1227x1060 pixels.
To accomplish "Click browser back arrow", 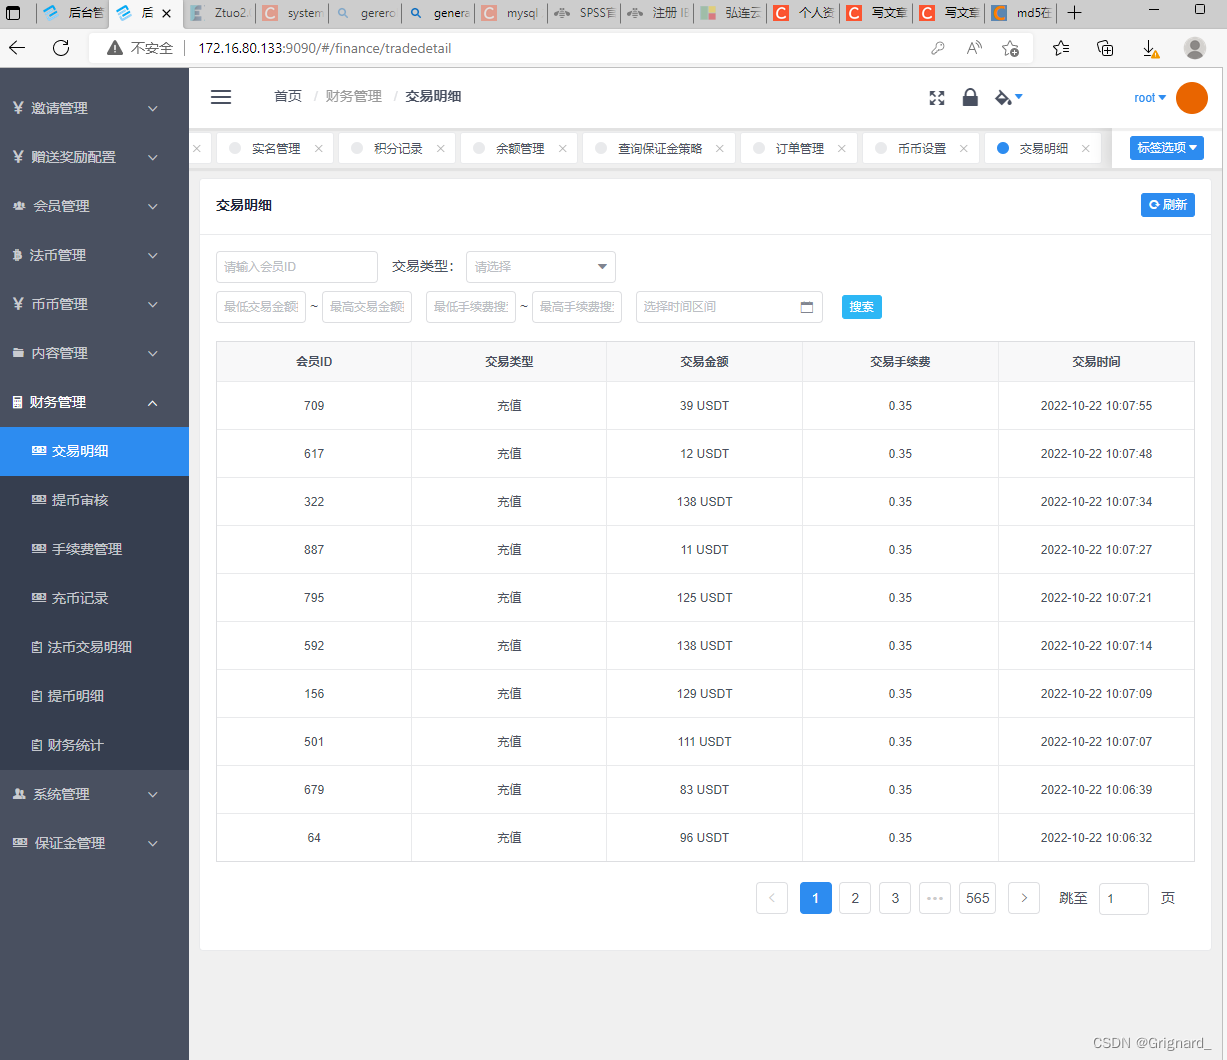I will tap(17, 47).
